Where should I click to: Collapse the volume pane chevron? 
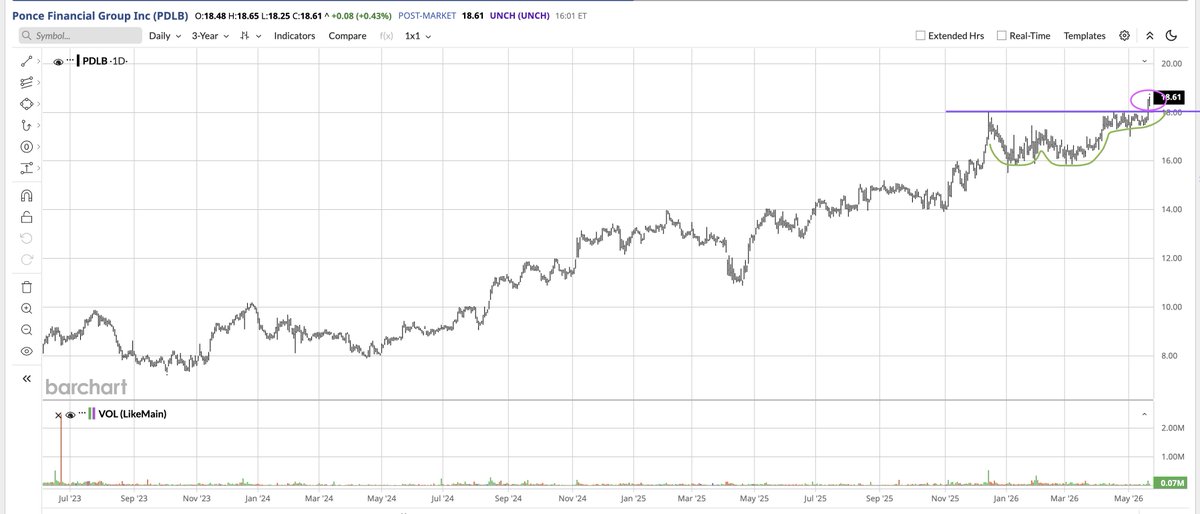pyautogui.click(x=1146, y=414)
